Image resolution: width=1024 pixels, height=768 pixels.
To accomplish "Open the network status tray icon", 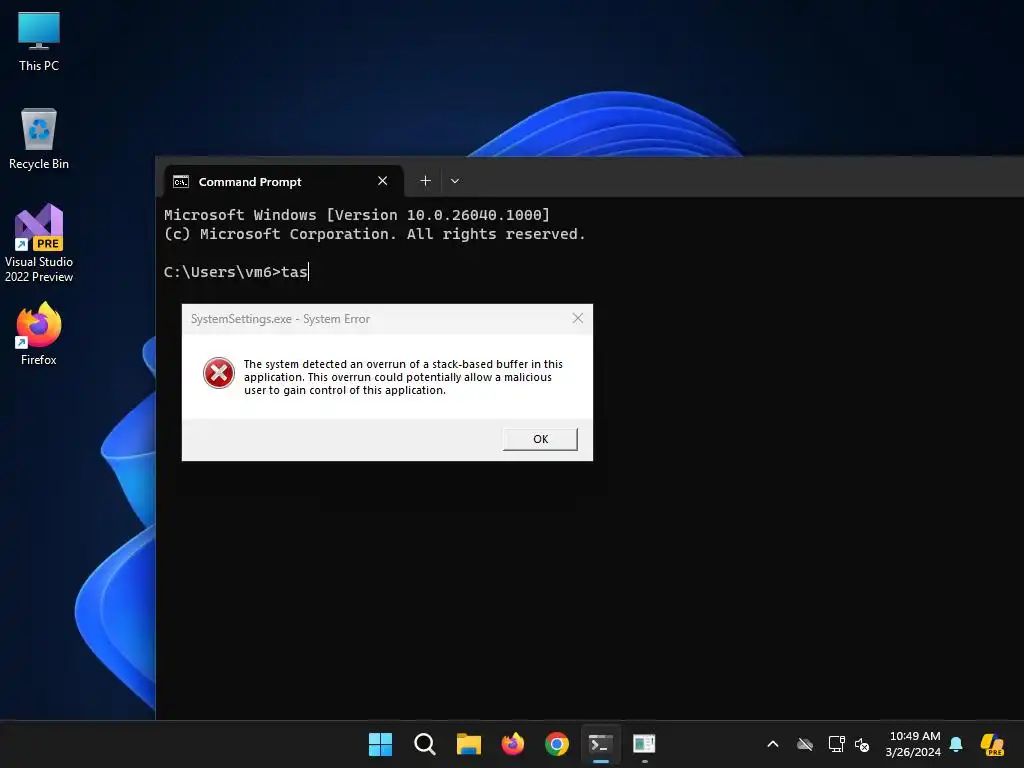I will click(x=837, y=744).
